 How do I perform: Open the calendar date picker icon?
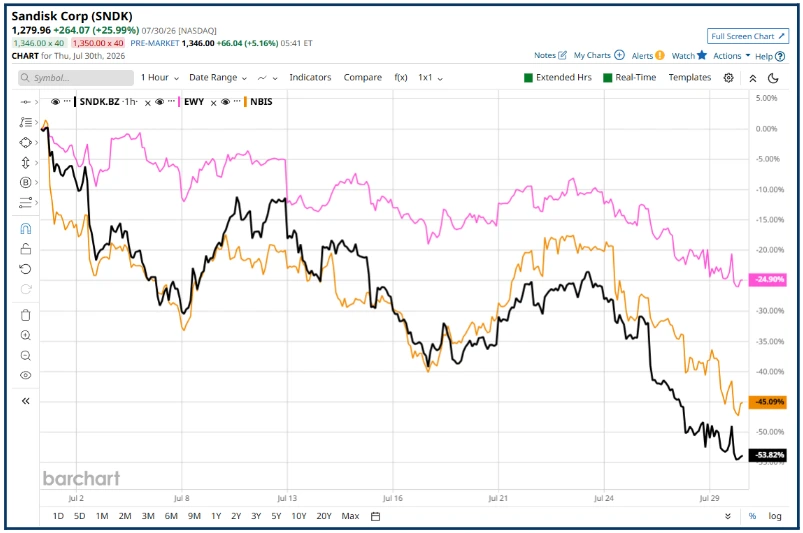[375, 516]
